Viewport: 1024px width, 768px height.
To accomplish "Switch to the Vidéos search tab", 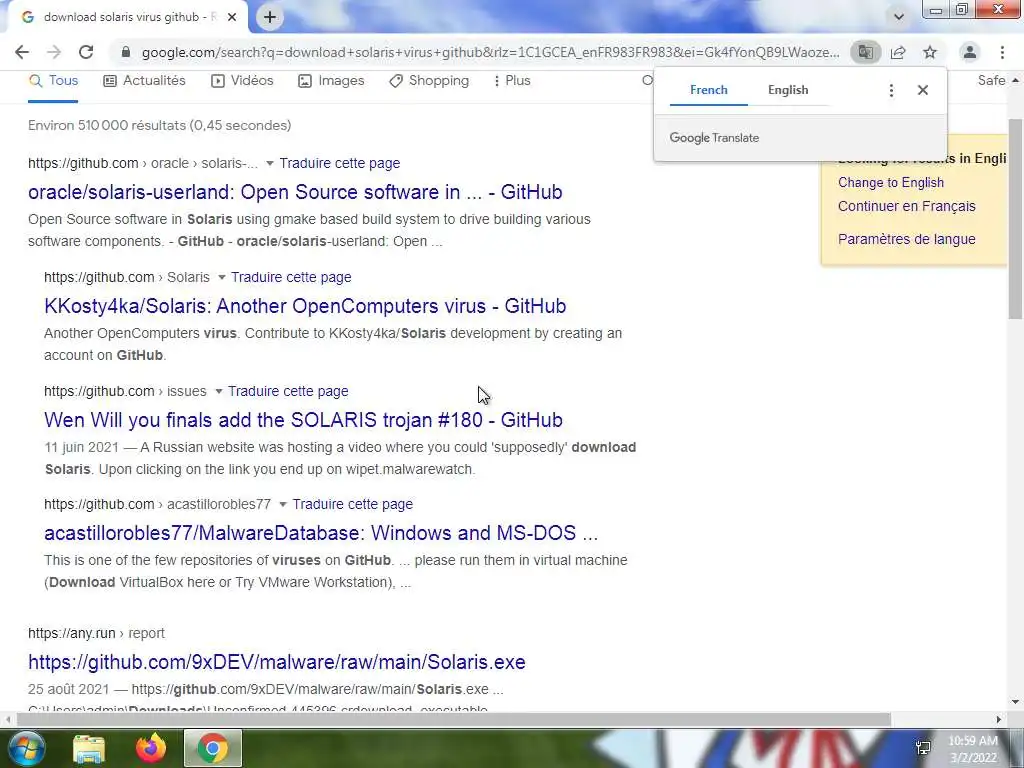I will 242,81.
